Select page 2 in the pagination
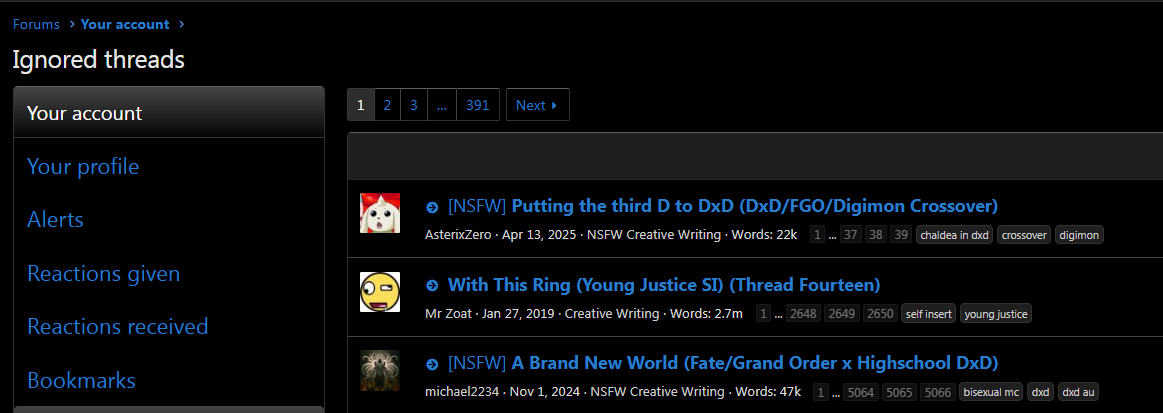This screenshot has height=413, width=1163. click(387, 105)
